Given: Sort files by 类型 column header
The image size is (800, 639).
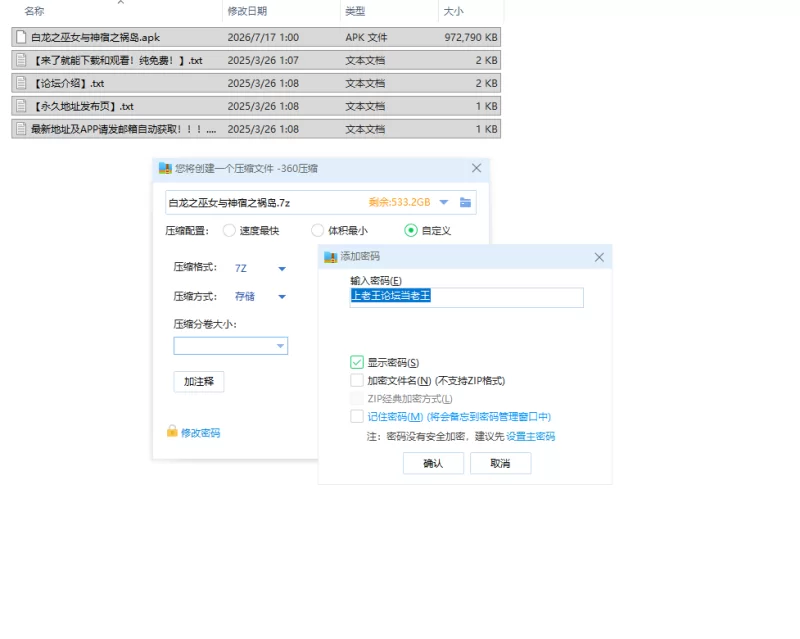Looking at the screenshot, I should click(355, 11).
